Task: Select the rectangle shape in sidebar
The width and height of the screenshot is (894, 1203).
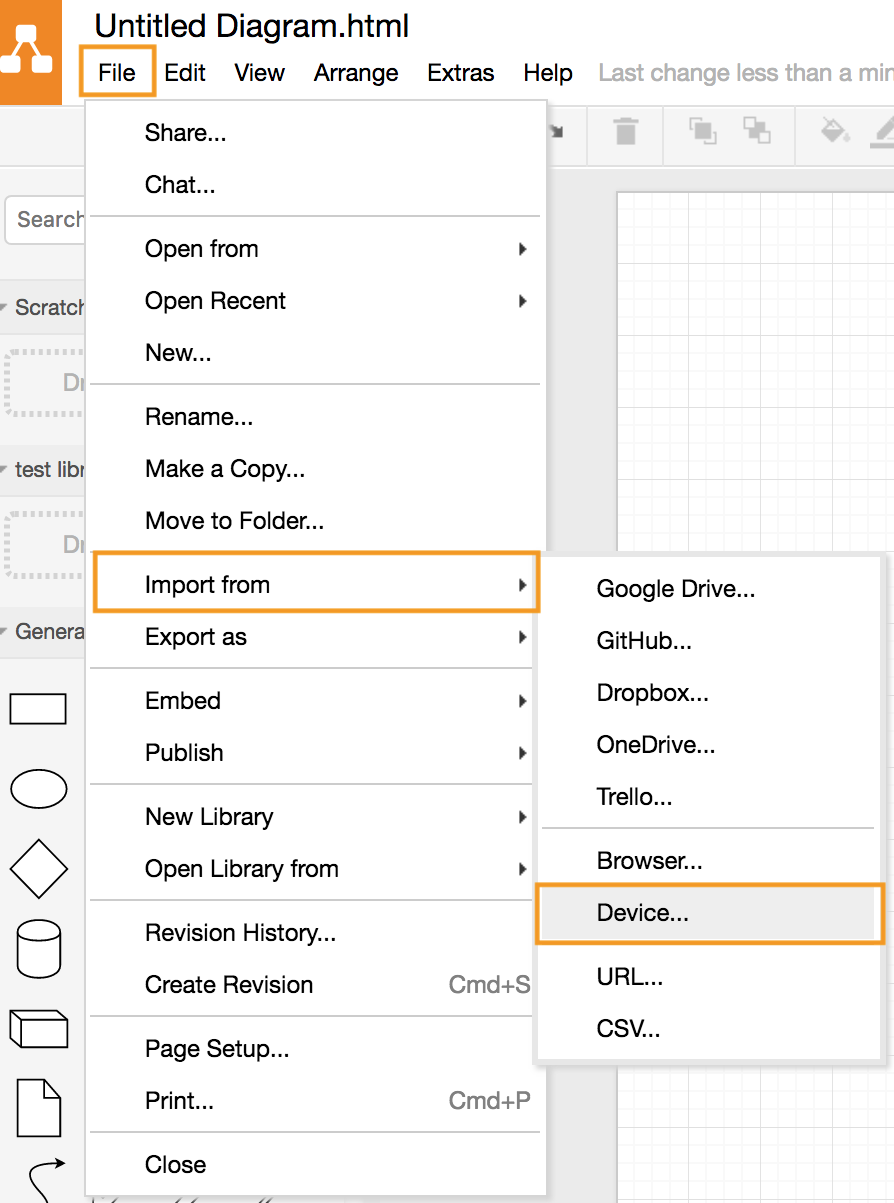Action: (38, 708)
